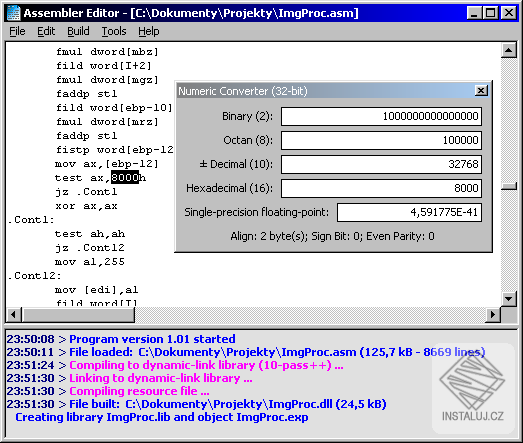Click the 'Creating library ImgProc.lib' log line

click(162, 417)
